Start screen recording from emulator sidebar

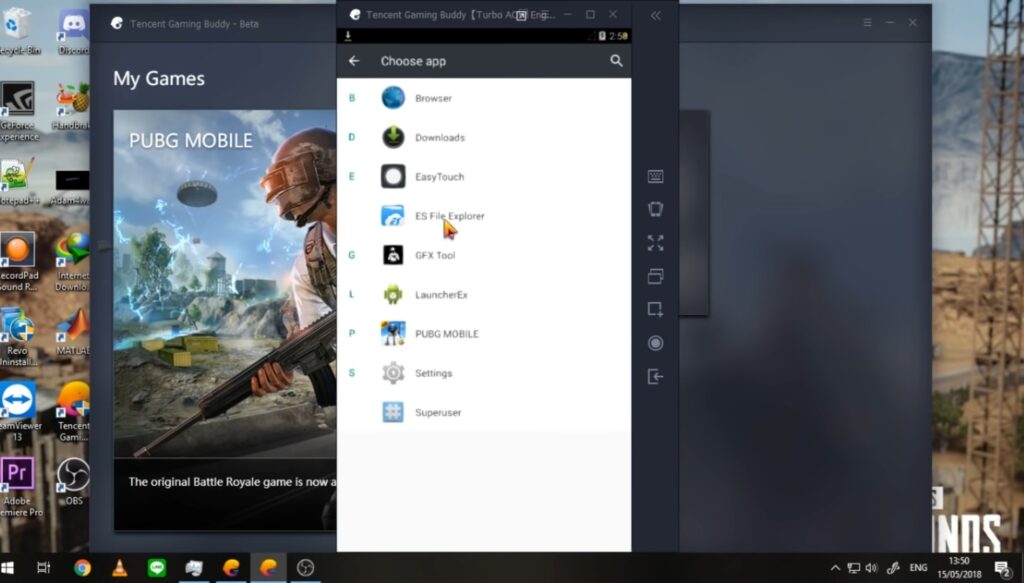pos(655,343)
